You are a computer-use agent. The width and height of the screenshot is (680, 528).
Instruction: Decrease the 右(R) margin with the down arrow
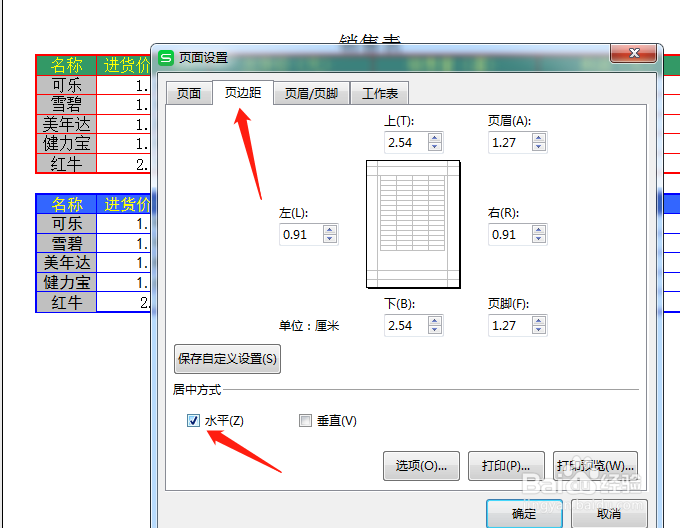539,238
